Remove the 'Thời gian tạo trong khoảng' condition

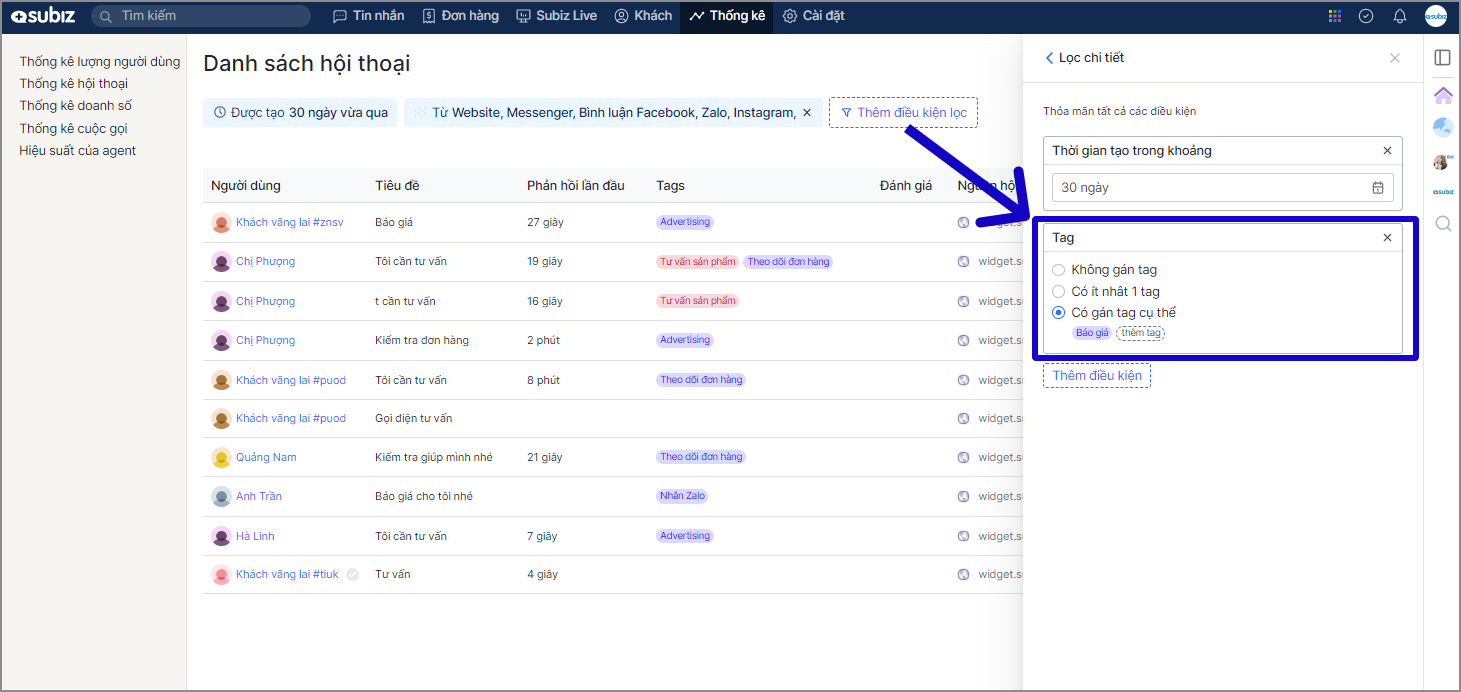click(1387, 151)
